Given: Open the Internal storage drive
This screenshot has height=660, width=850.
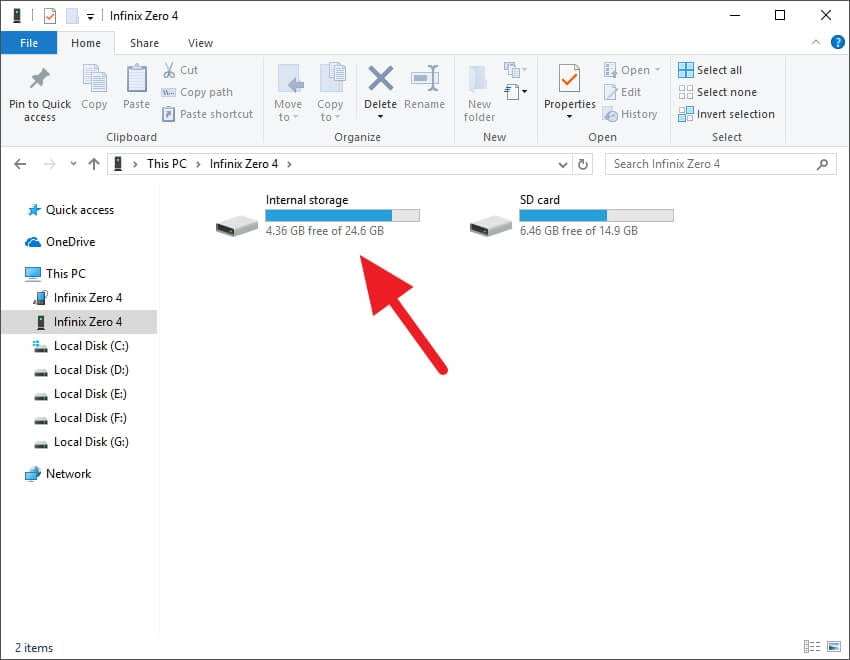Looking at the screenshot, I should 318,216.
